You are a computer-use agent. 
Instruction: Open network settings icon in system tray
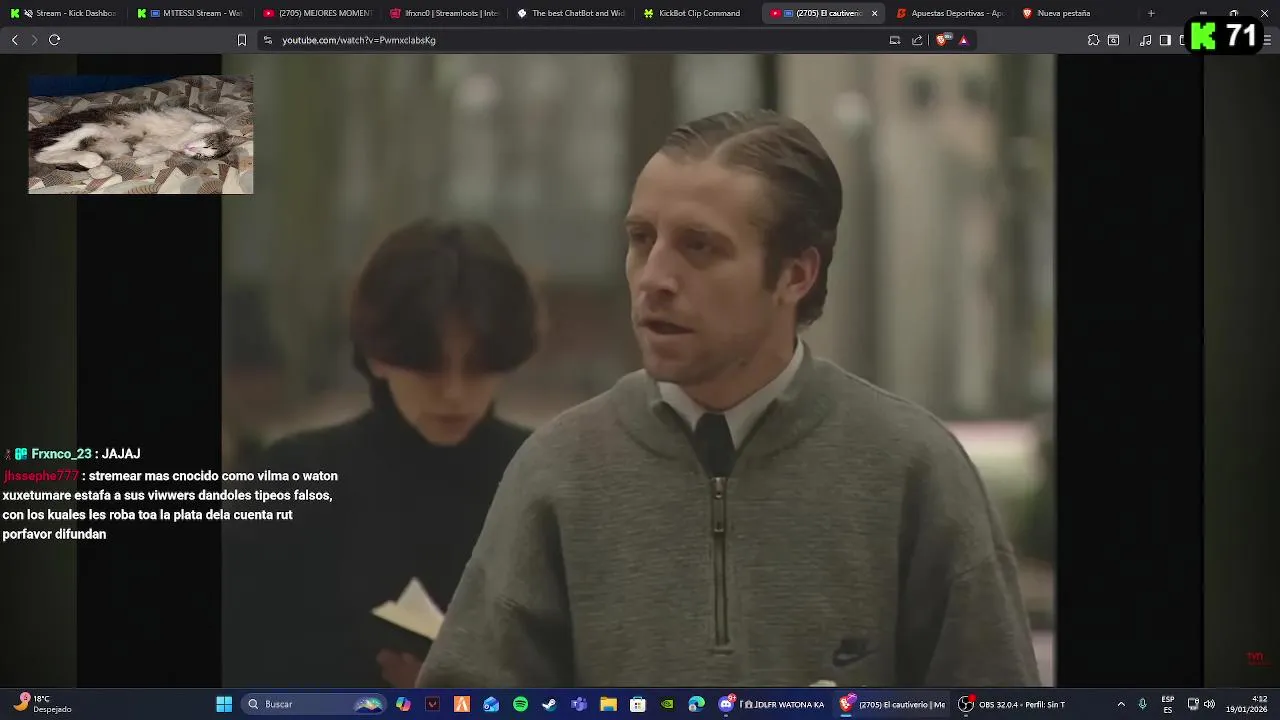1193,704
